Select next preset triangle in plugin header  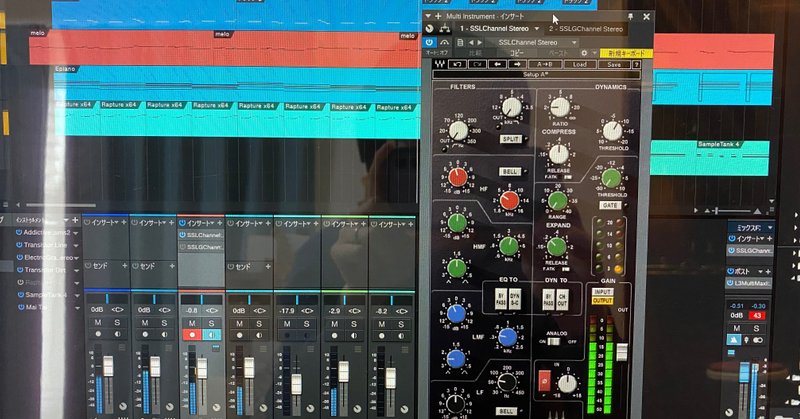pyautogui.click(x=480, y=43)
